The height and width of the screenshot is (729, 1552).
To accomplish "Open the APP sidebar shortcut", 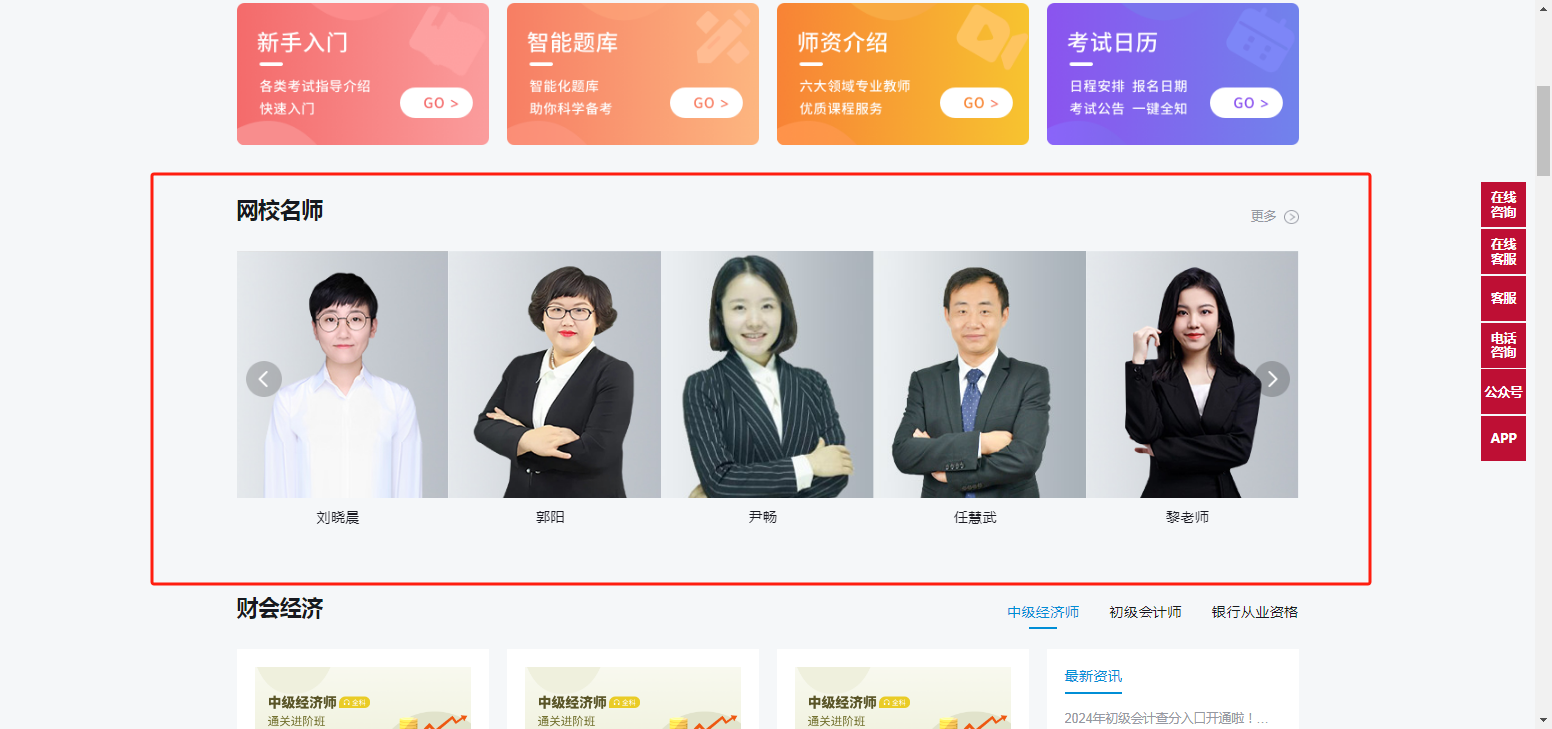I will pyautogui.click(x=1503, y=438).
